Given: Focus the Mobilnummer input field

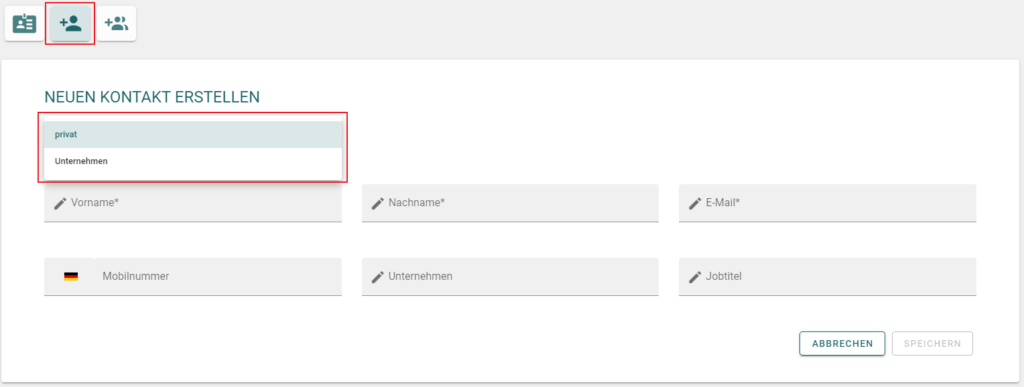Looking at the screenshot, I should click(218, 277).
